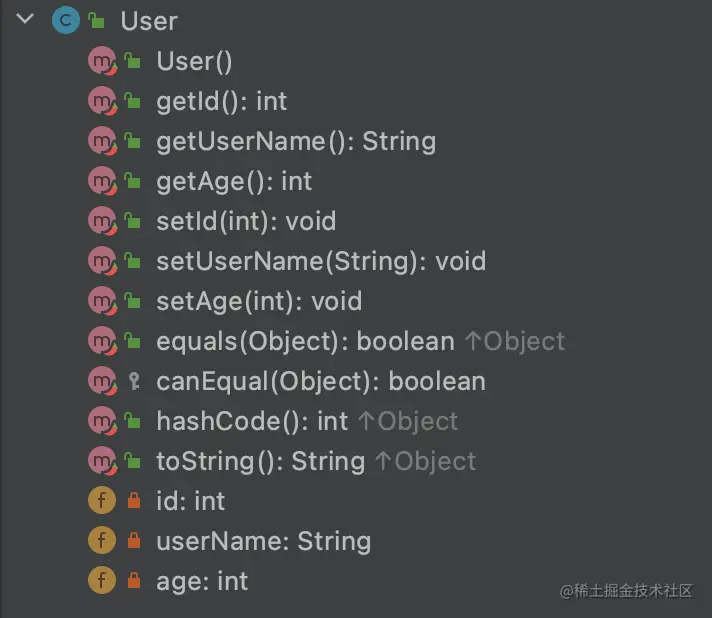Select setAge(int): void method

[259, 301]
